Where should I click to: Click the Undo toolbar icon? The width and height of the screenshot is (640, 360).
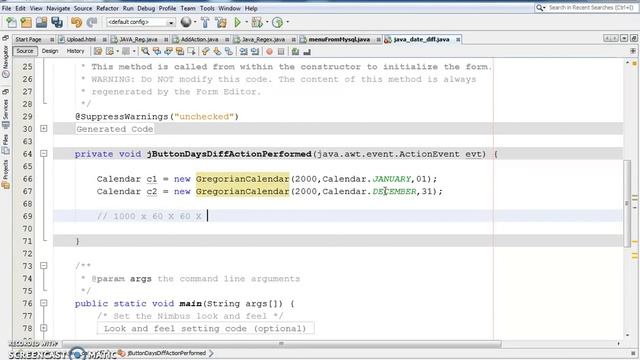click(76, 22)
